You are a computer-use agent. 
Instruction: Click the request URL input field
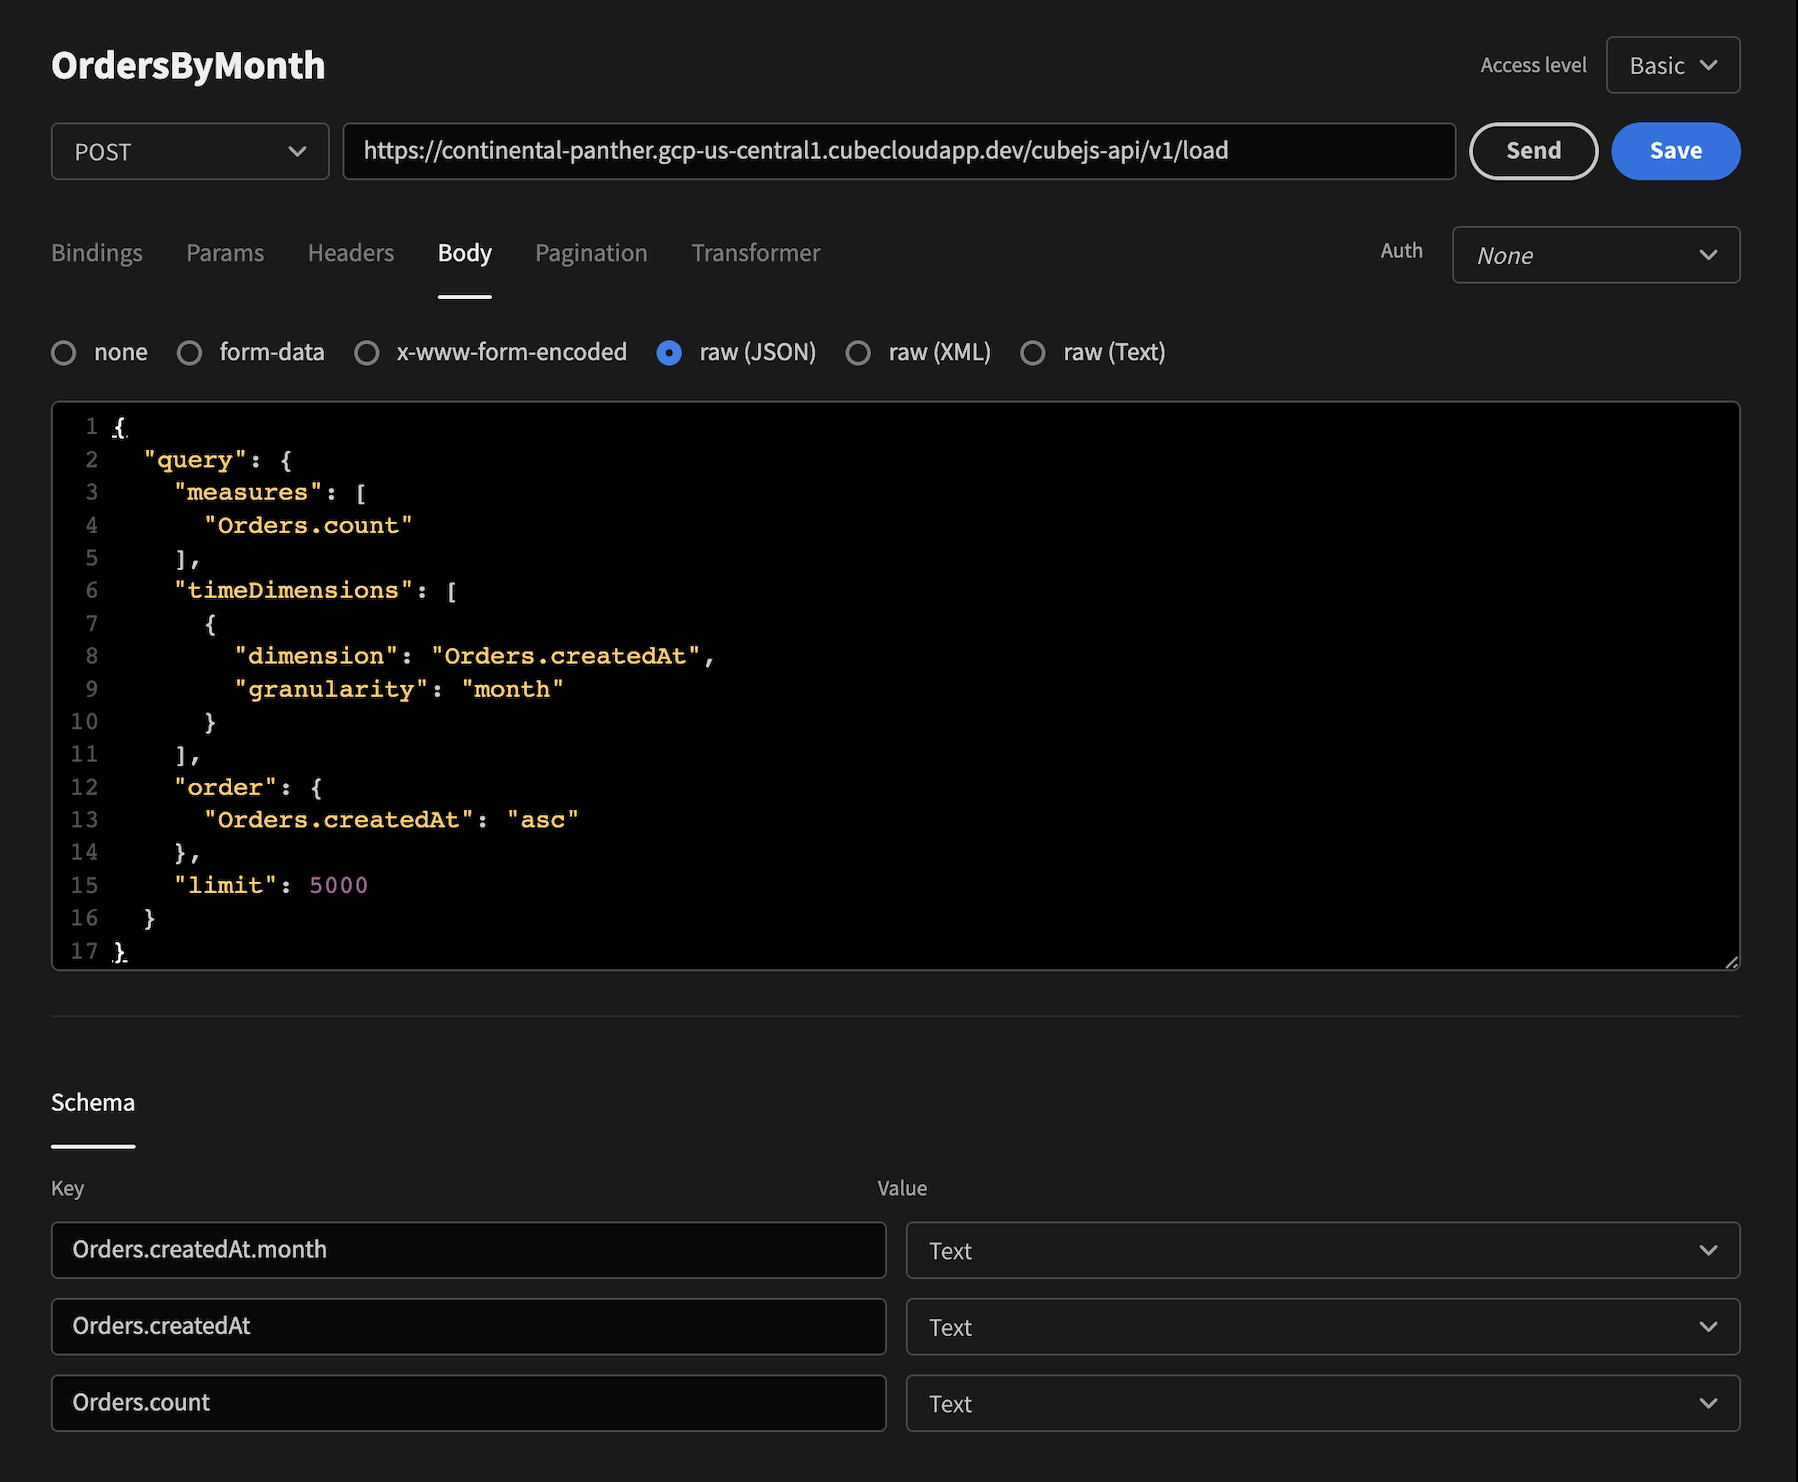(898, 151)
